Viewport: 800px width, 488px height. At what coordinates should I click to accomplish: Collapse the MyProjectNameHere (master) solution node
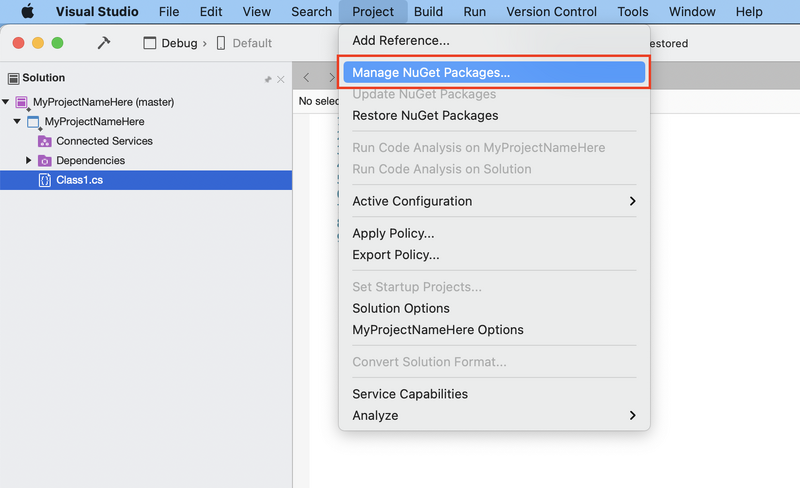pyautogui.click(x=6, y=102)
